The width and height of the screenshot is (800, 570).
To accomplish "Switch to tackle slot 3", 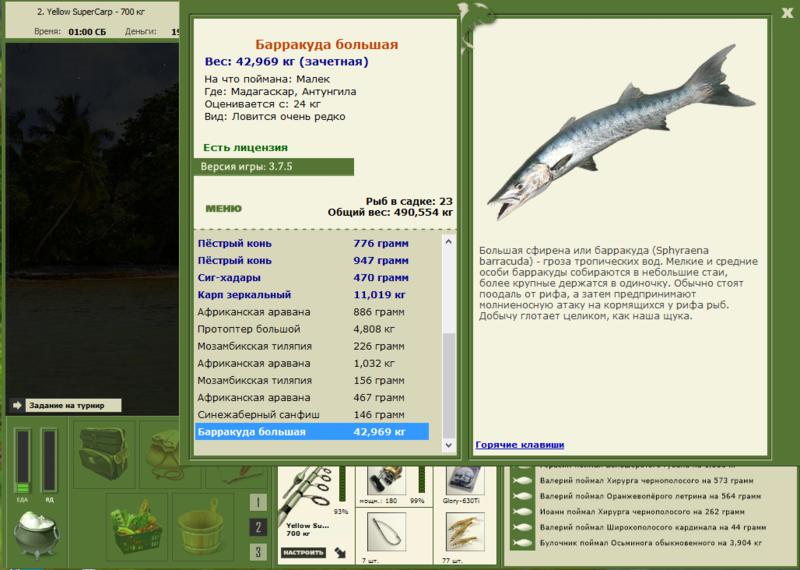I will click(x=258, y=552).
